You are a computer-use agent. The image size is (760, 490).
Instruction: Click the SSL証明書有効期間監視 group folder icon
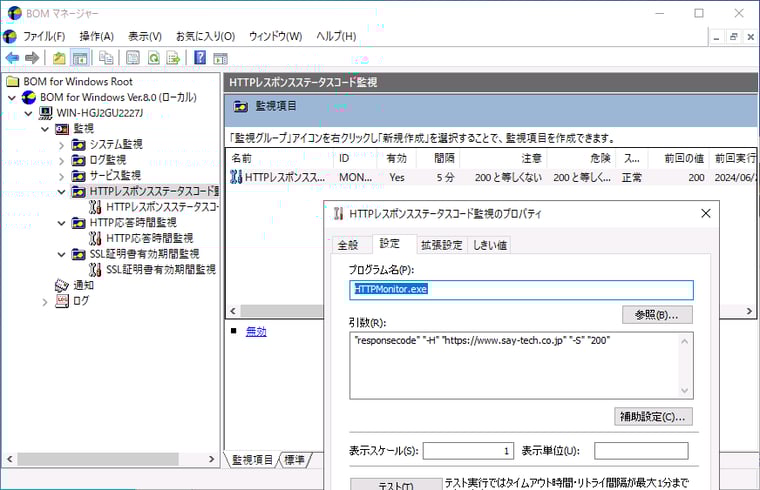(79, 254)
